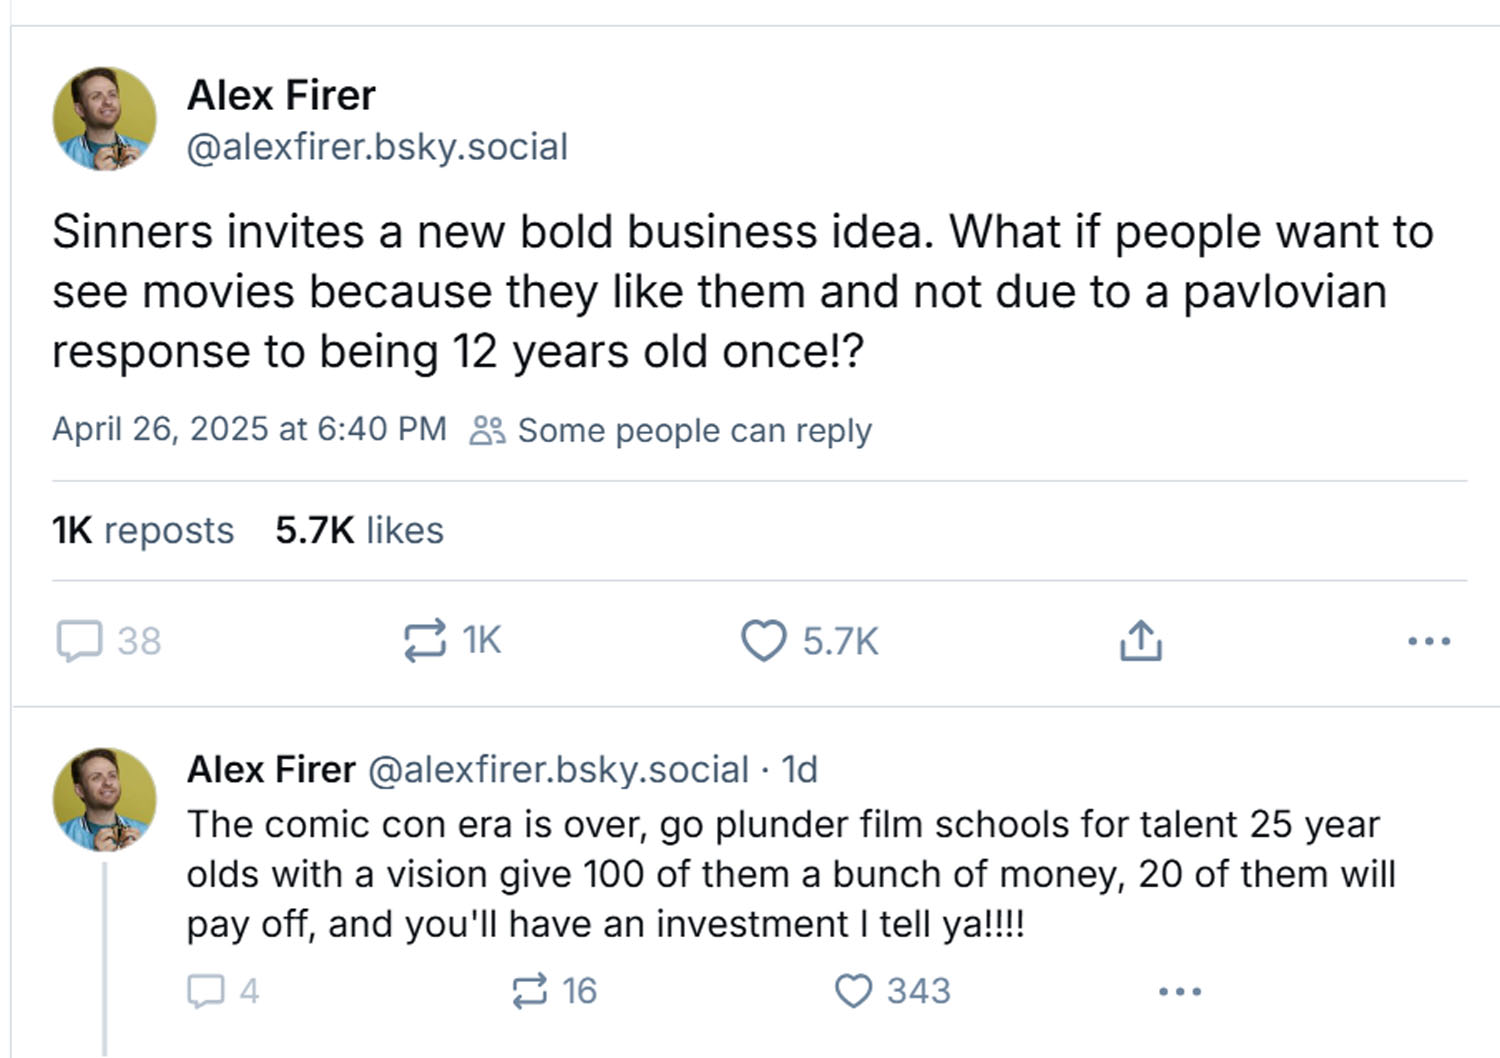
Task: Like the reply with 343 likes
Action: click(853, 991)
